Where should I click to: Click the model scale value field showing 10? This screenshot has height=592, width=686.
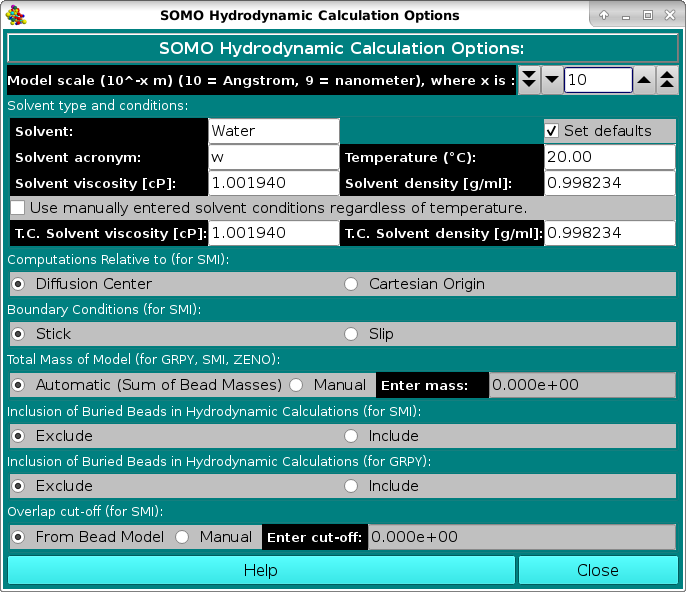[598, 80]
